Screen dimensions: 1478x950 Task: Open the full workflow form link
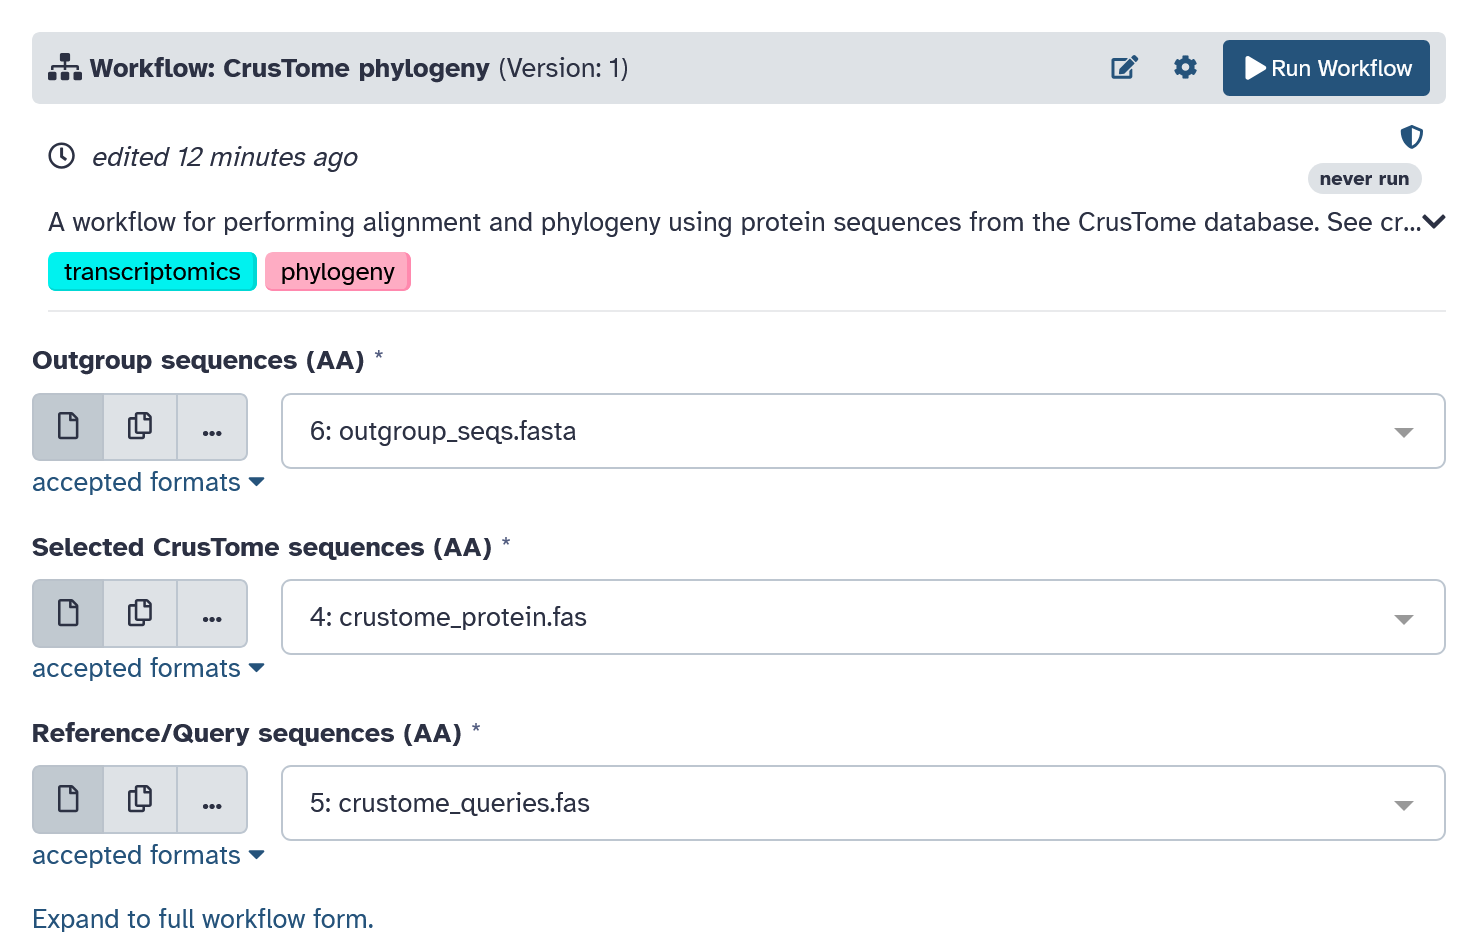click(202, 918)
